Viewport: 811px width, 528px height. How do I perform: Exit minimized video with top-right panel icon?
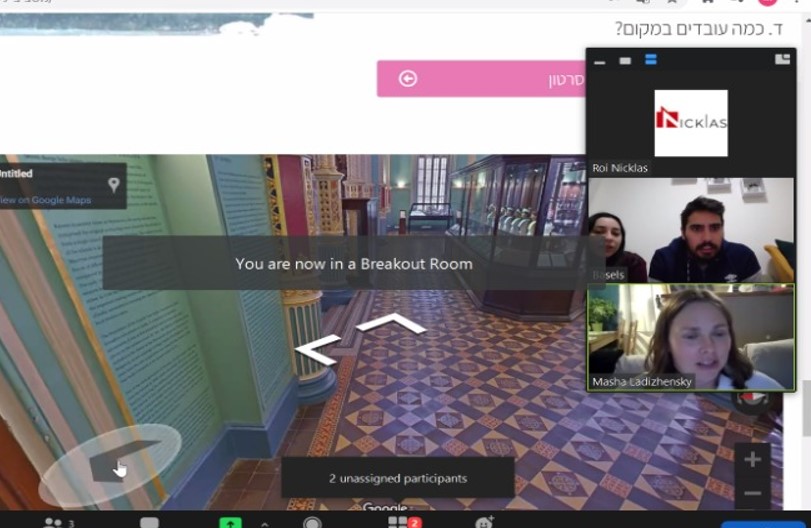click(x=782, y=59)
